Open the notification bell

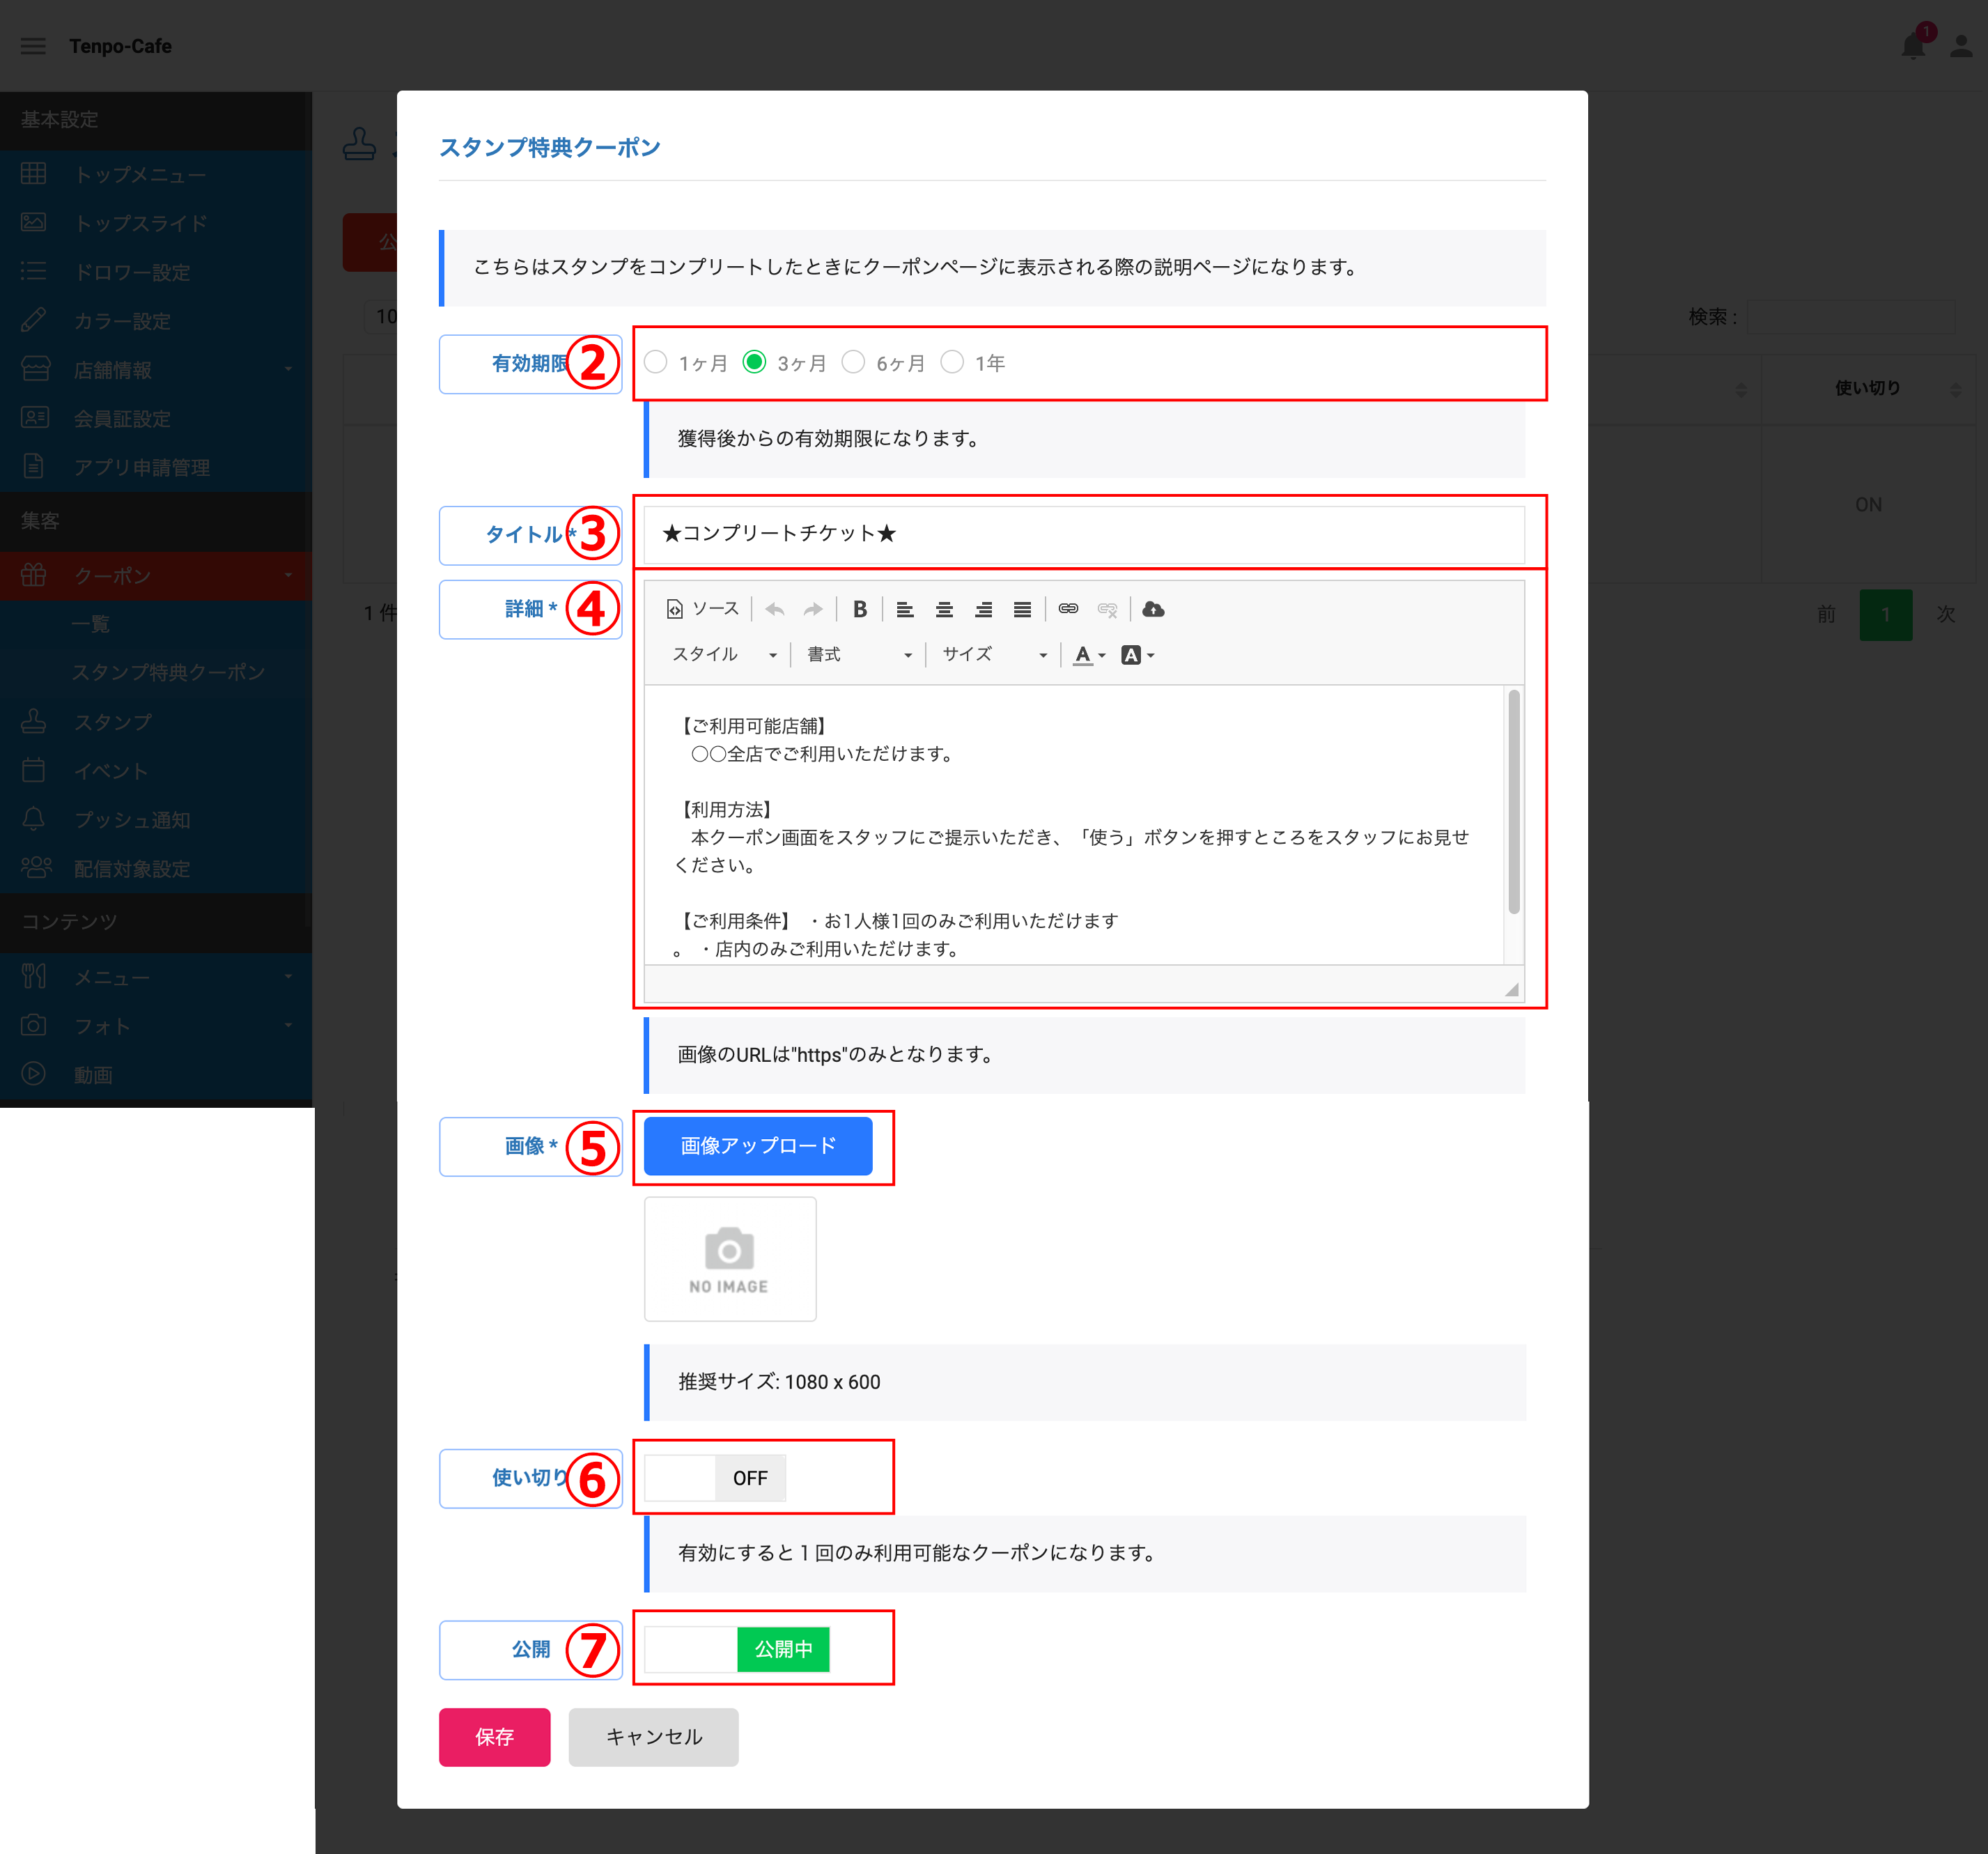[1913, 46]
